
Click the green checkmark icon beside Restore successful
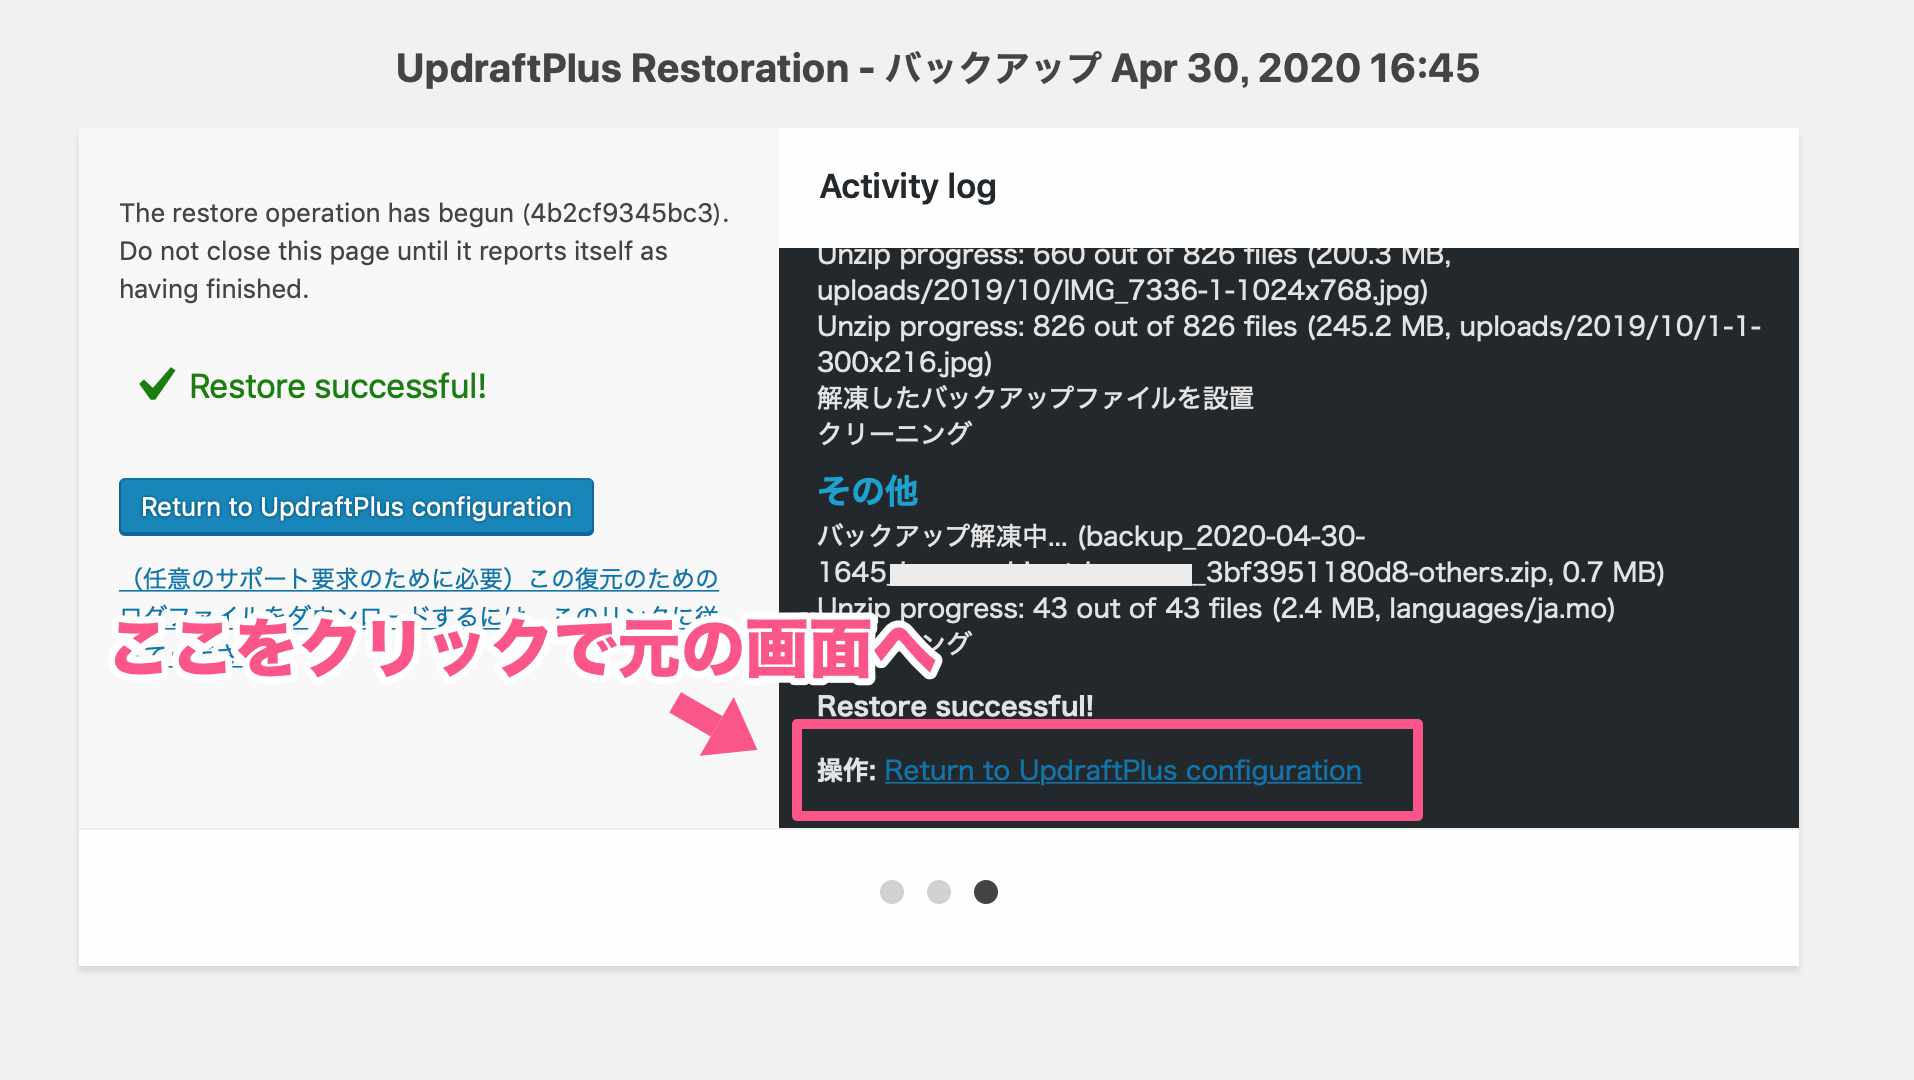point(157,385)
